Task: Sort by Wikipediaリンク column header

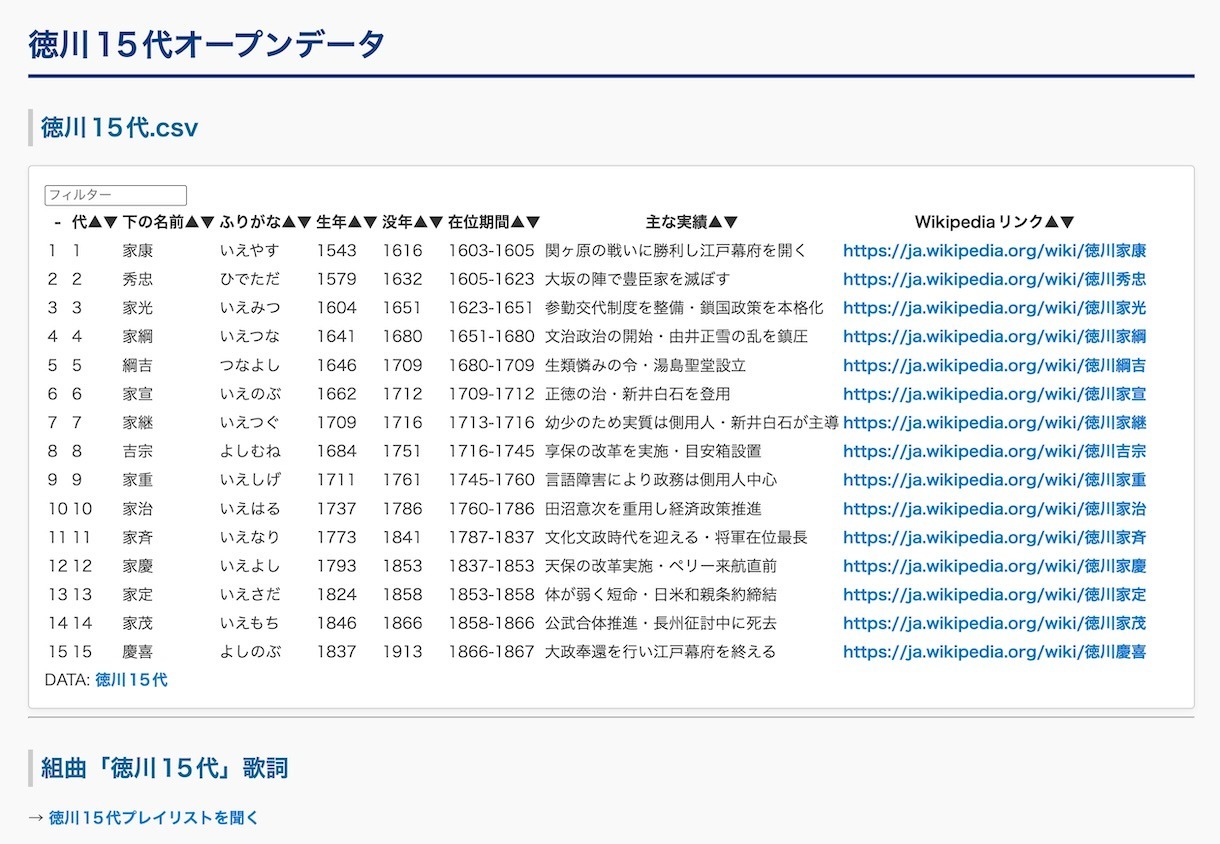Action: [x=995, y=222]
